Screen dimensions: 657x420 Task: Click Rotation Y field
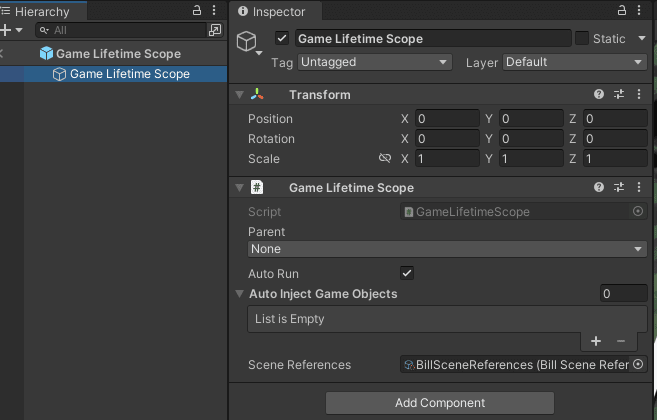click(531, 139)
